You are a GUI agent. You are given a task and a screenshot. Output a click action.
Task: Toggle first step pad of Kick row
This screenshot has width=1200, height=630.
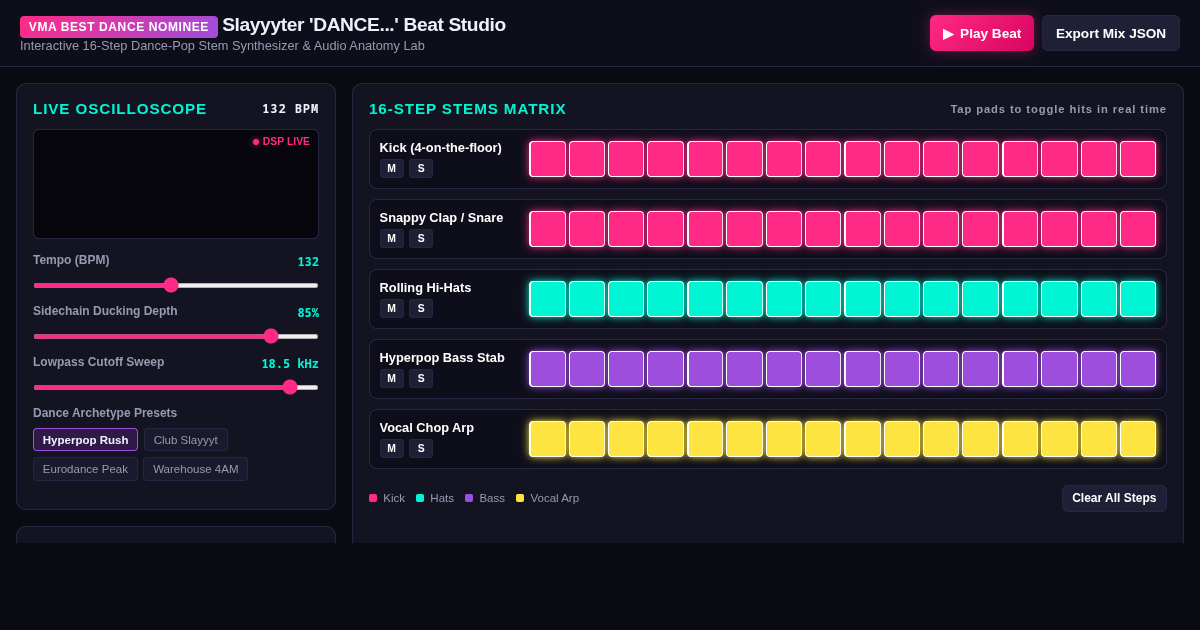pos(548,159)
